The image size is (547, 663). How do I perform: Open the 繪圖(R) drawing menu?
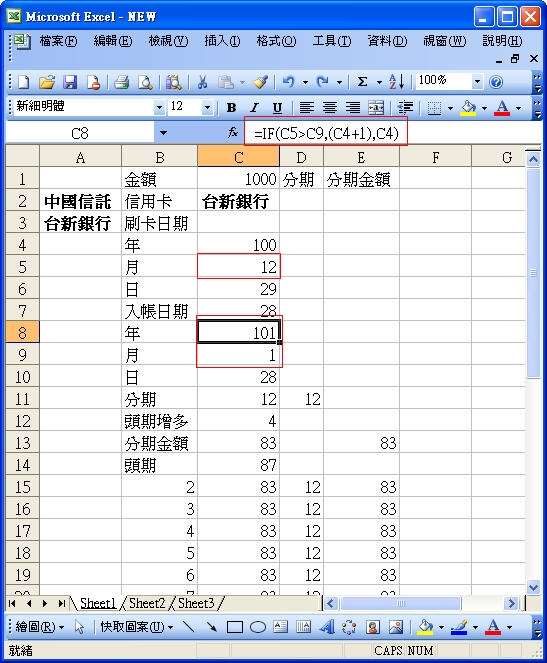pyautogui.click(x=39, y=626)
